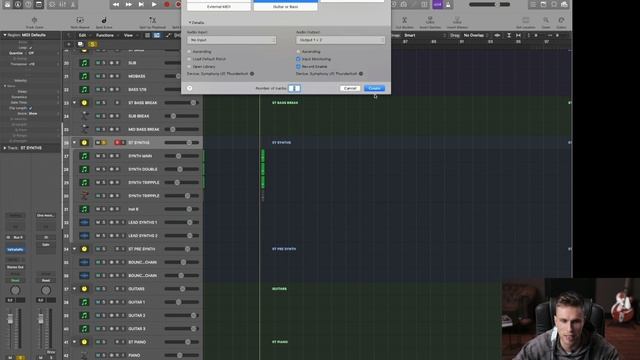Open the Edit menu in tracks area

click(83, 36)
